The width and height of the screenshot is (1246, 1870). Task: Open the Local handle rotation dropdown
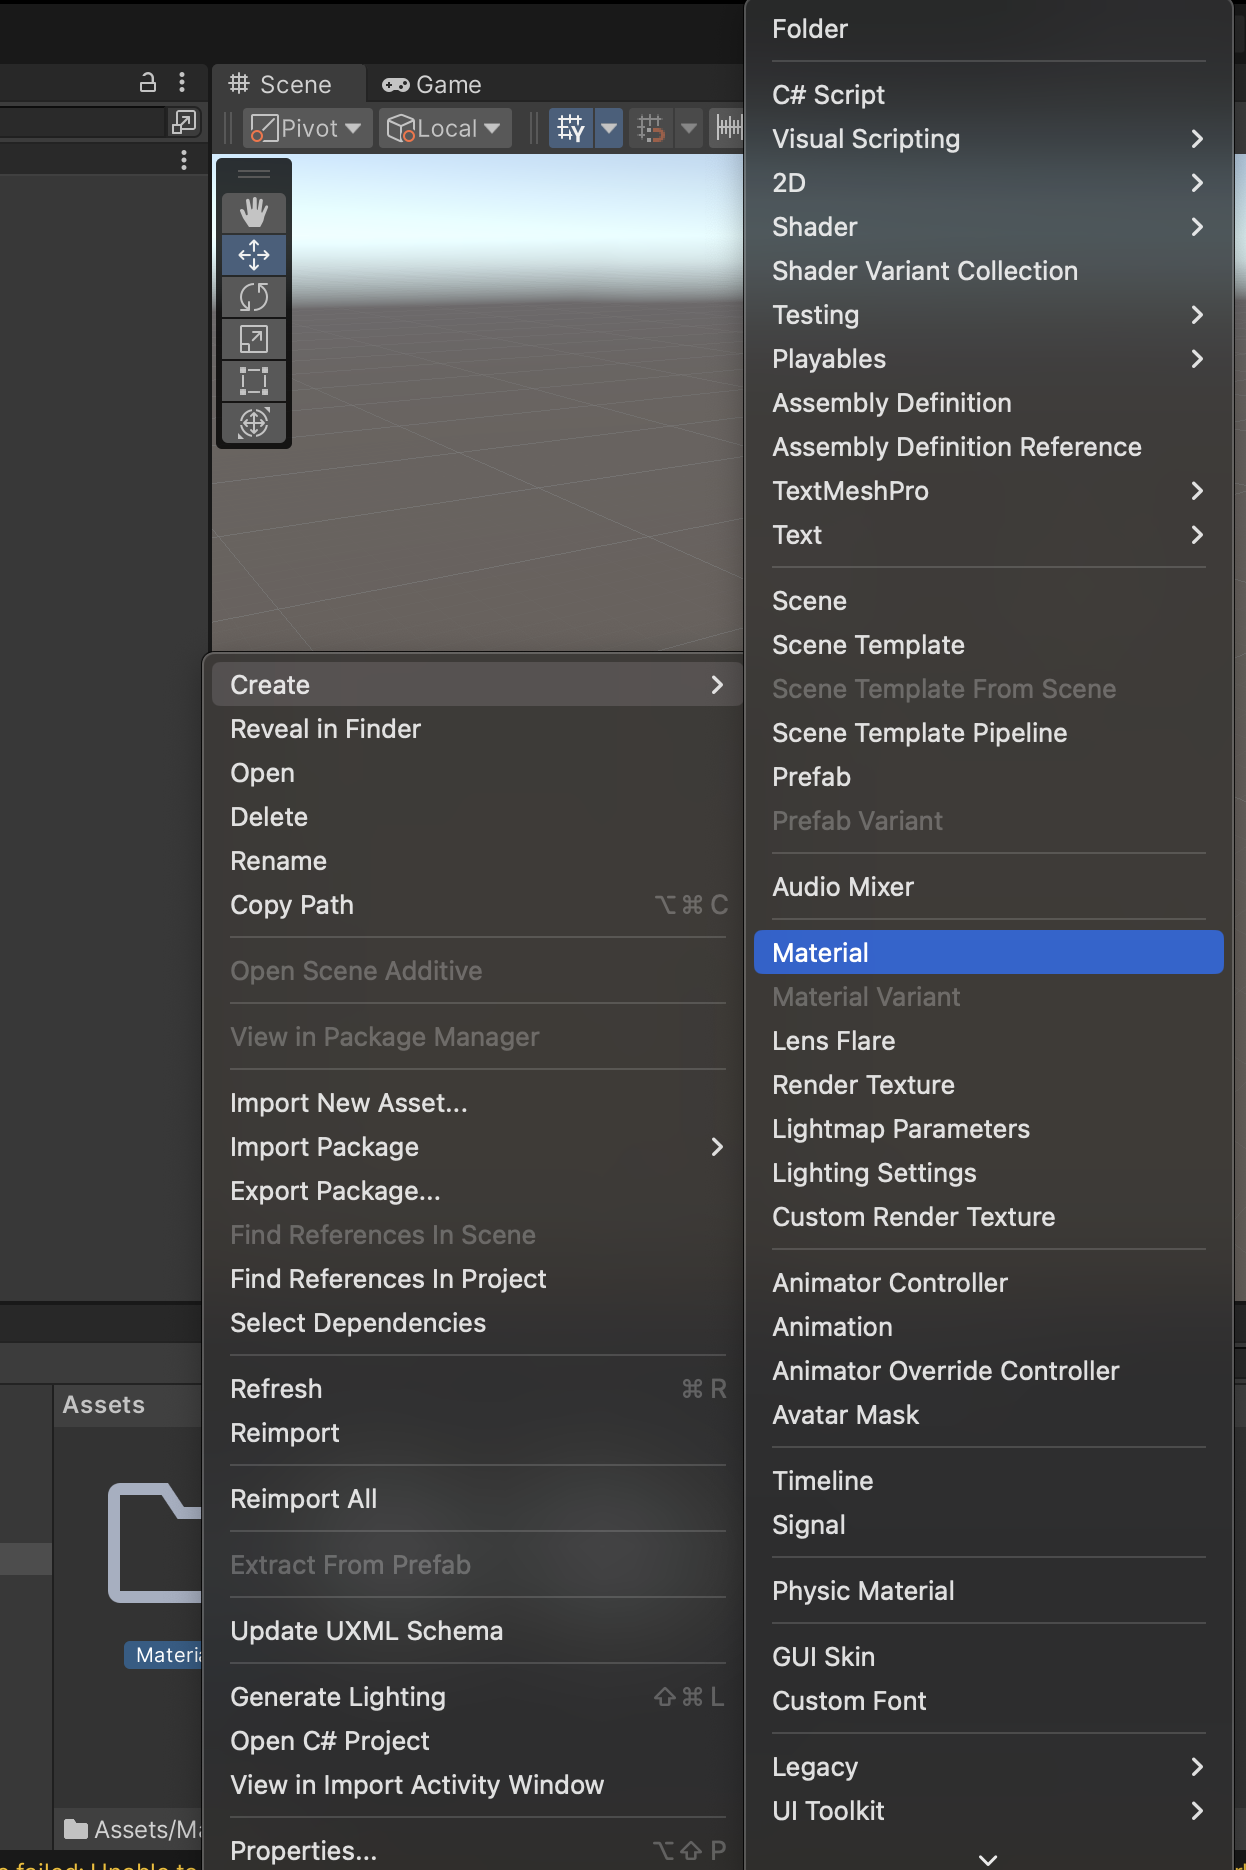pos(444,128)
